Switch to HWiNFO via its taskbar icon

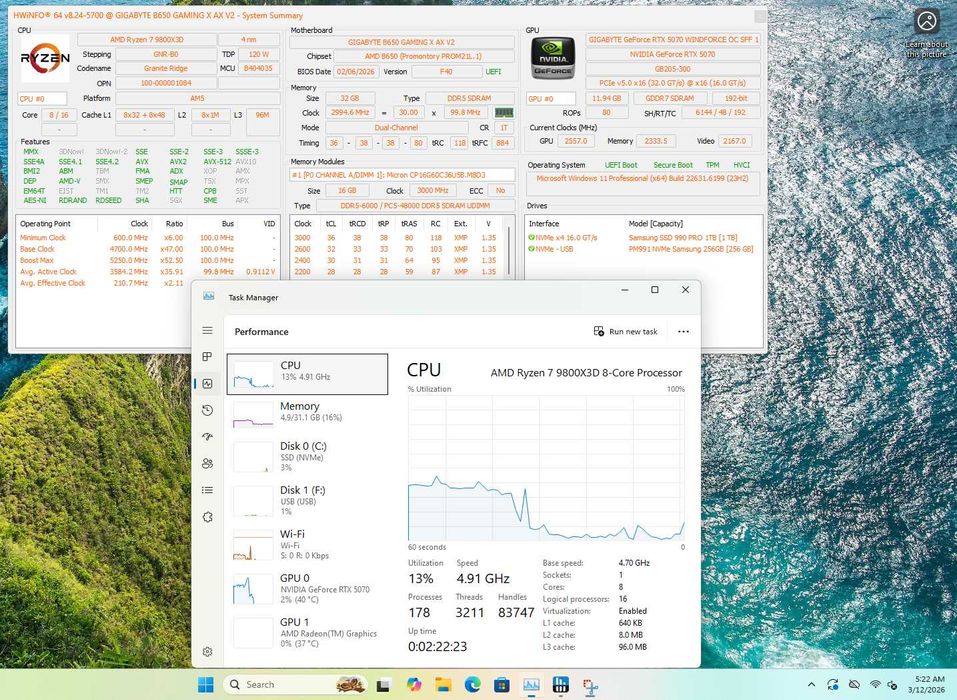click(560, 685)
